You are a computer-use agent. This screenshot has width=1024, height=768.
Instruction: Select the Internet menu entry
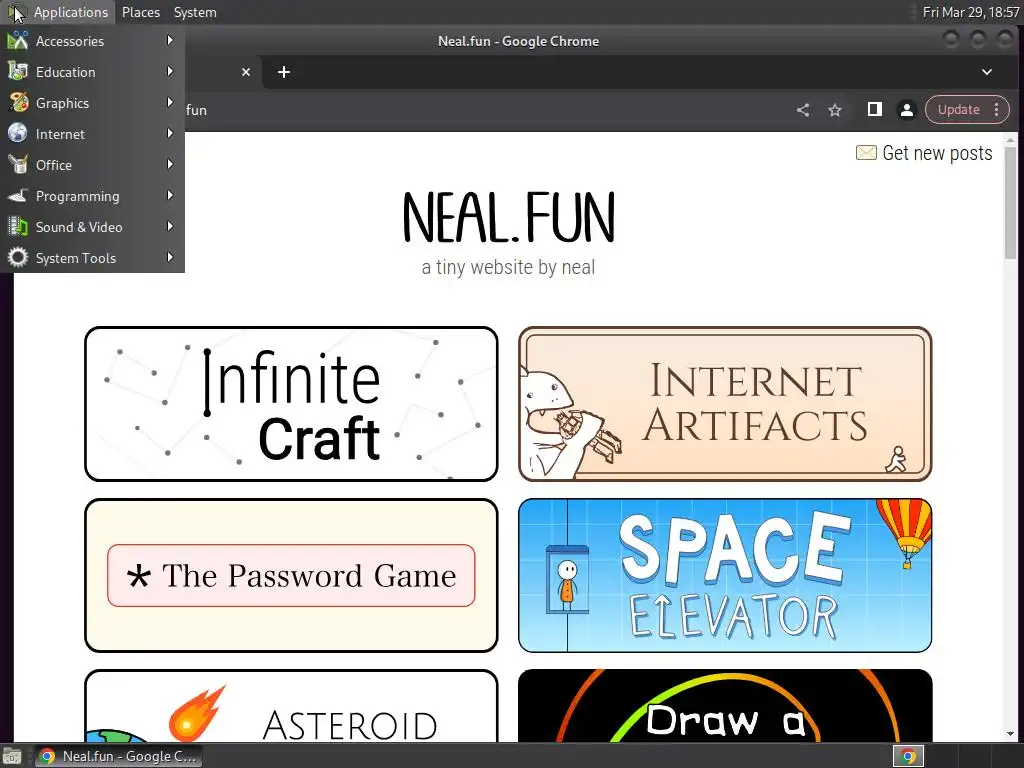[x=92, y=134]
